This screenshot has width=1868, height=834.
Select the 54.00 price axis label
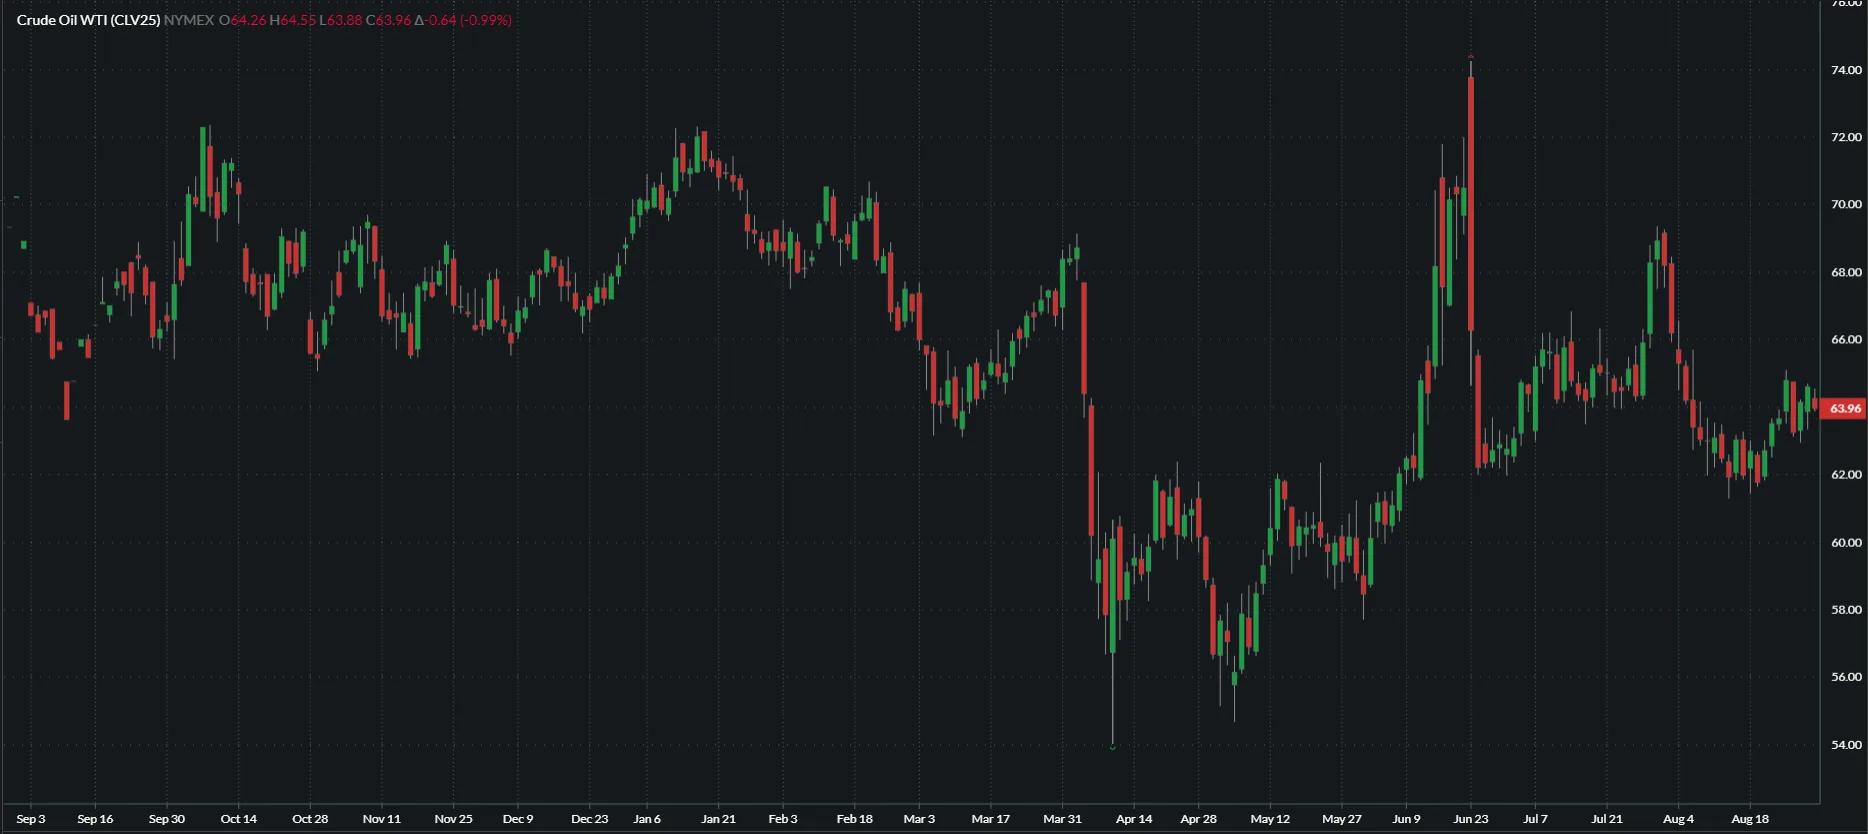click(x=1846, y=745)
